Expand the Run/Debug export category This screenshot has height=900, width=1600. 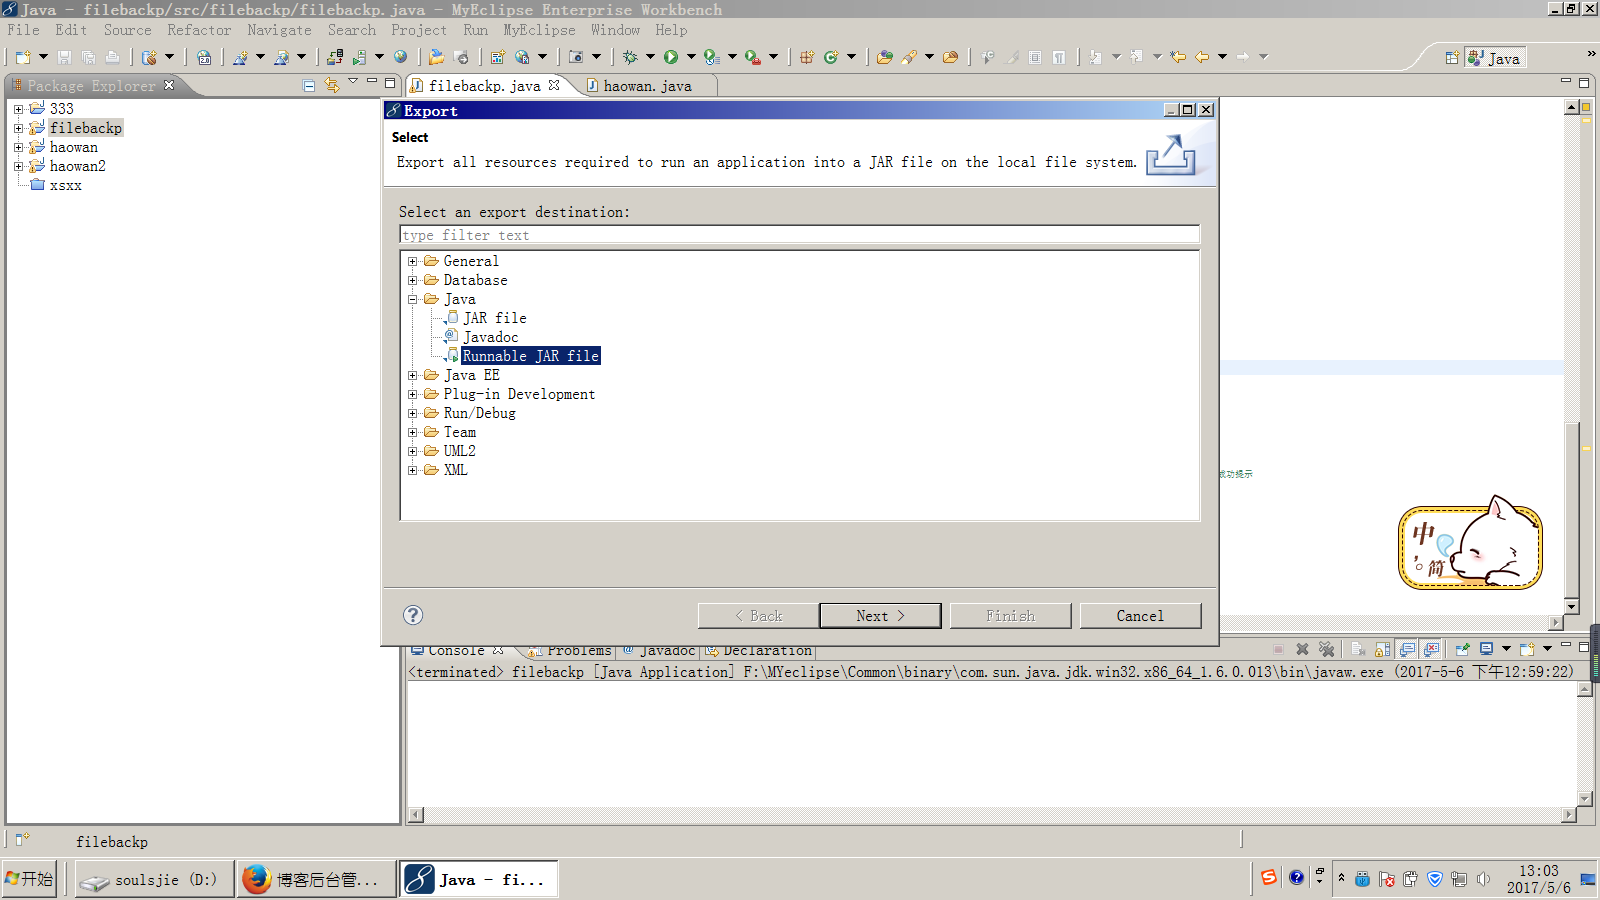pyautogui.click(x=412, y=413)
